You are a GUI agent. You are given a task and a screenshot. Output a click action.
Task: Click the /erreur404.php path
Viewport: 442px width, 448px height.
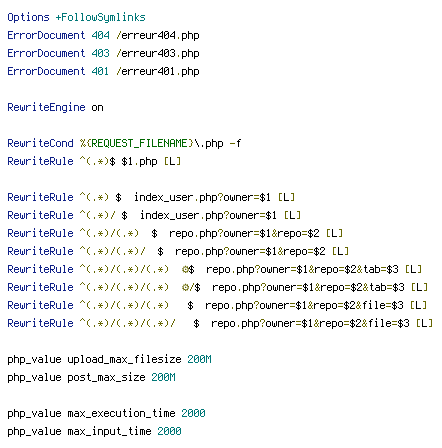tap(158, 35)
